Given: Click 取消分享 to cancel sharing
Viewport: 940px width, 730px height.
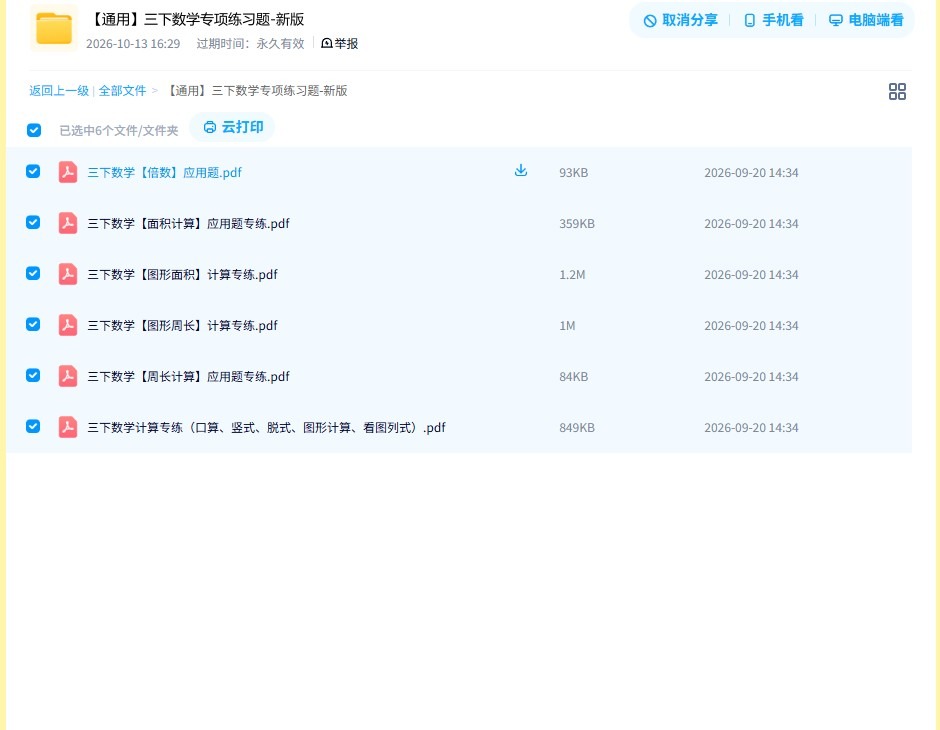Looking at the screenshot, I should tap(680, 20).
